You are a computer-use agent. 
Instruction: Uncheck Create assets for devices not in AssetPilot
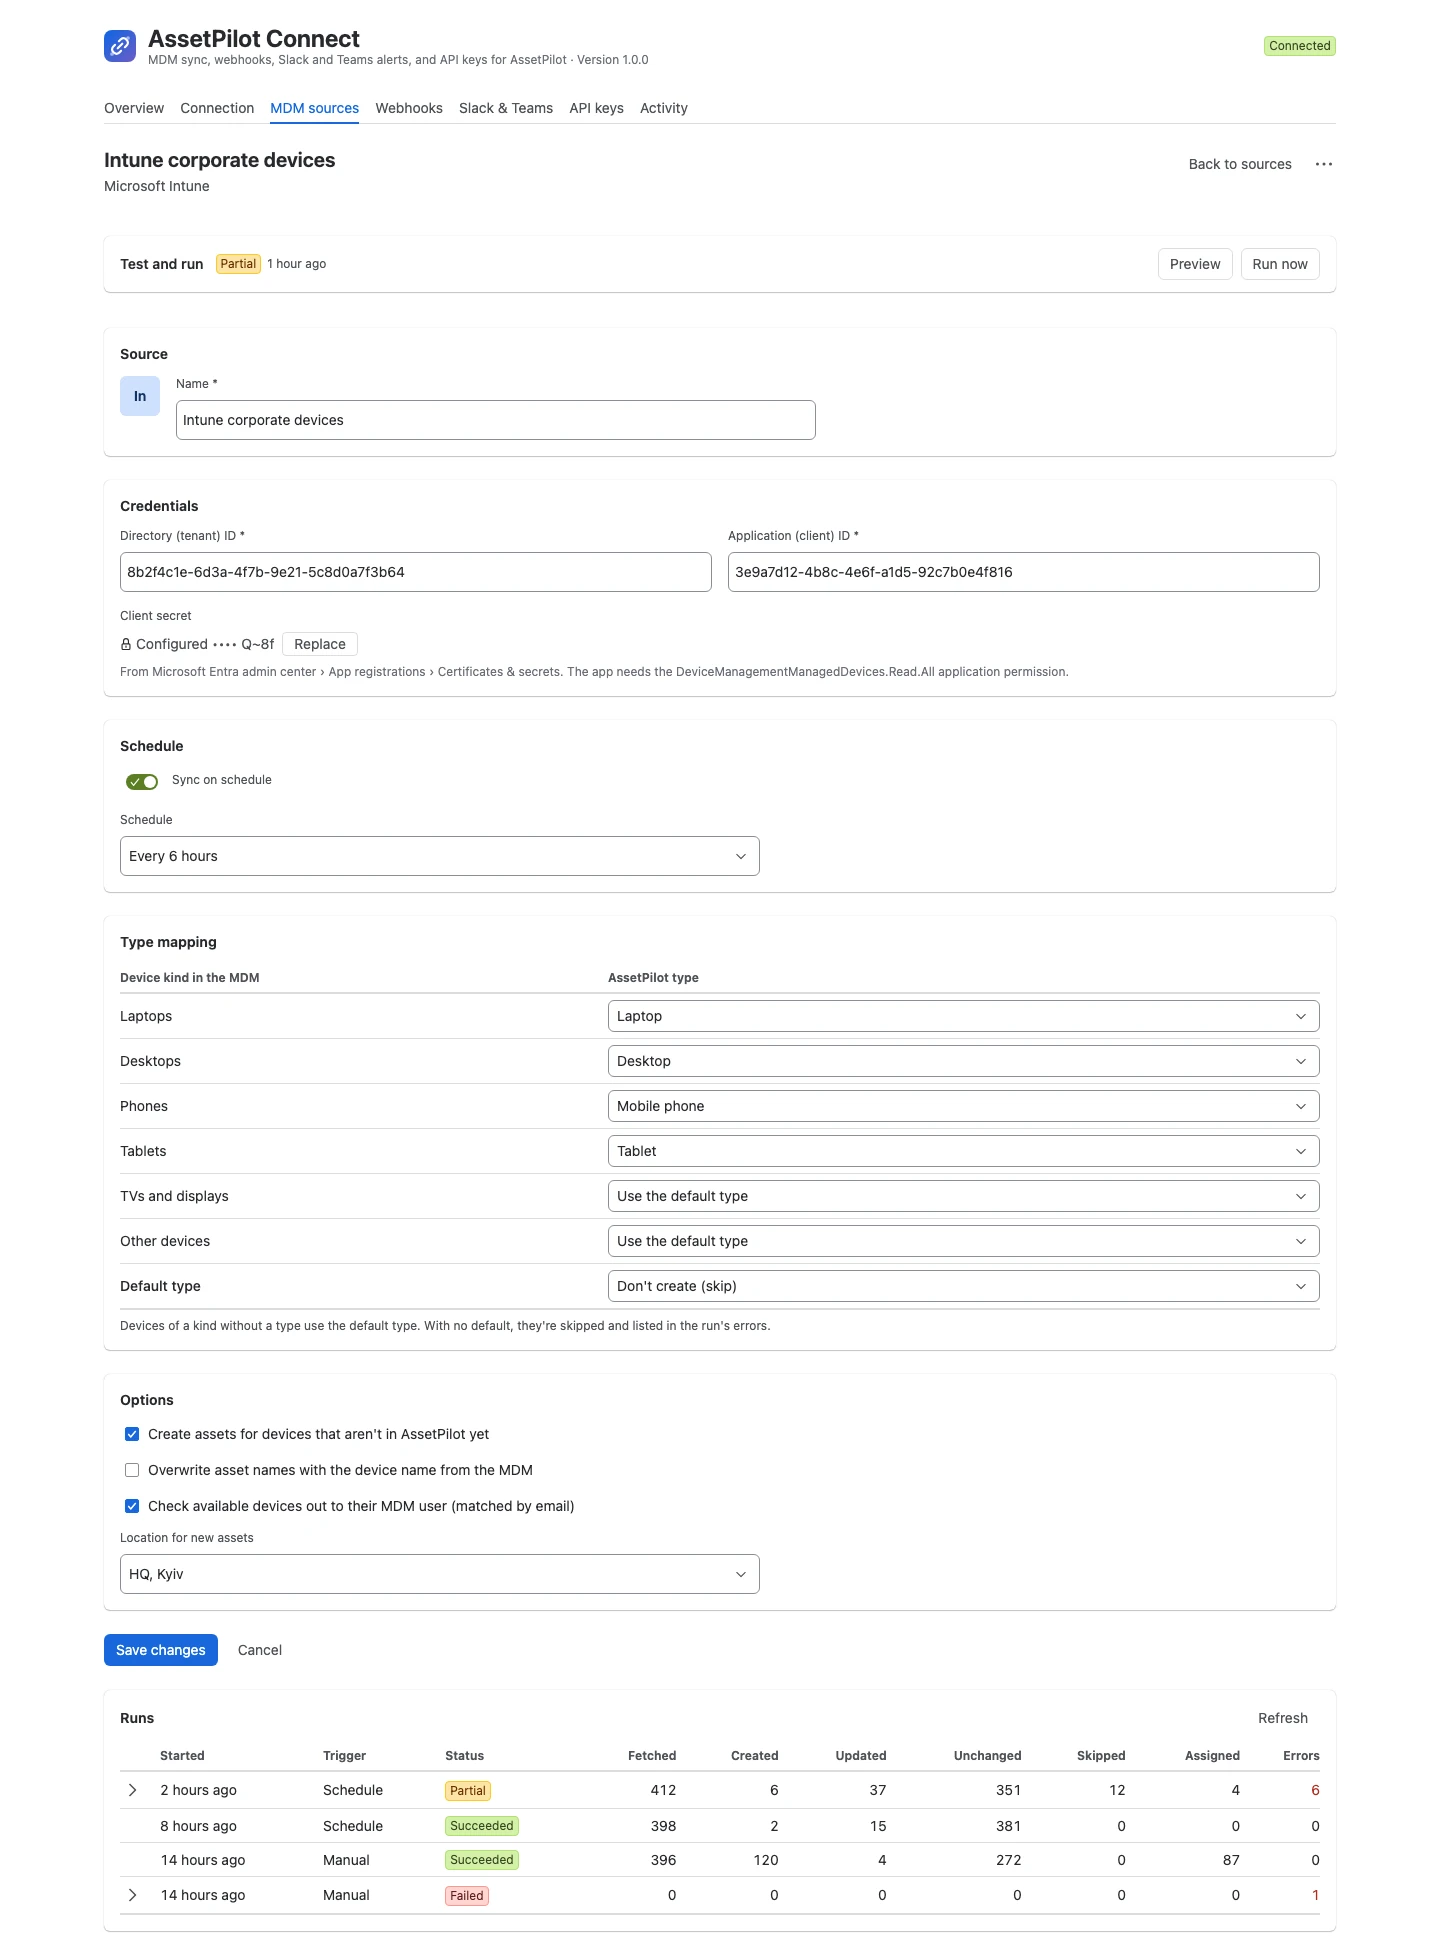[132, 1434]
